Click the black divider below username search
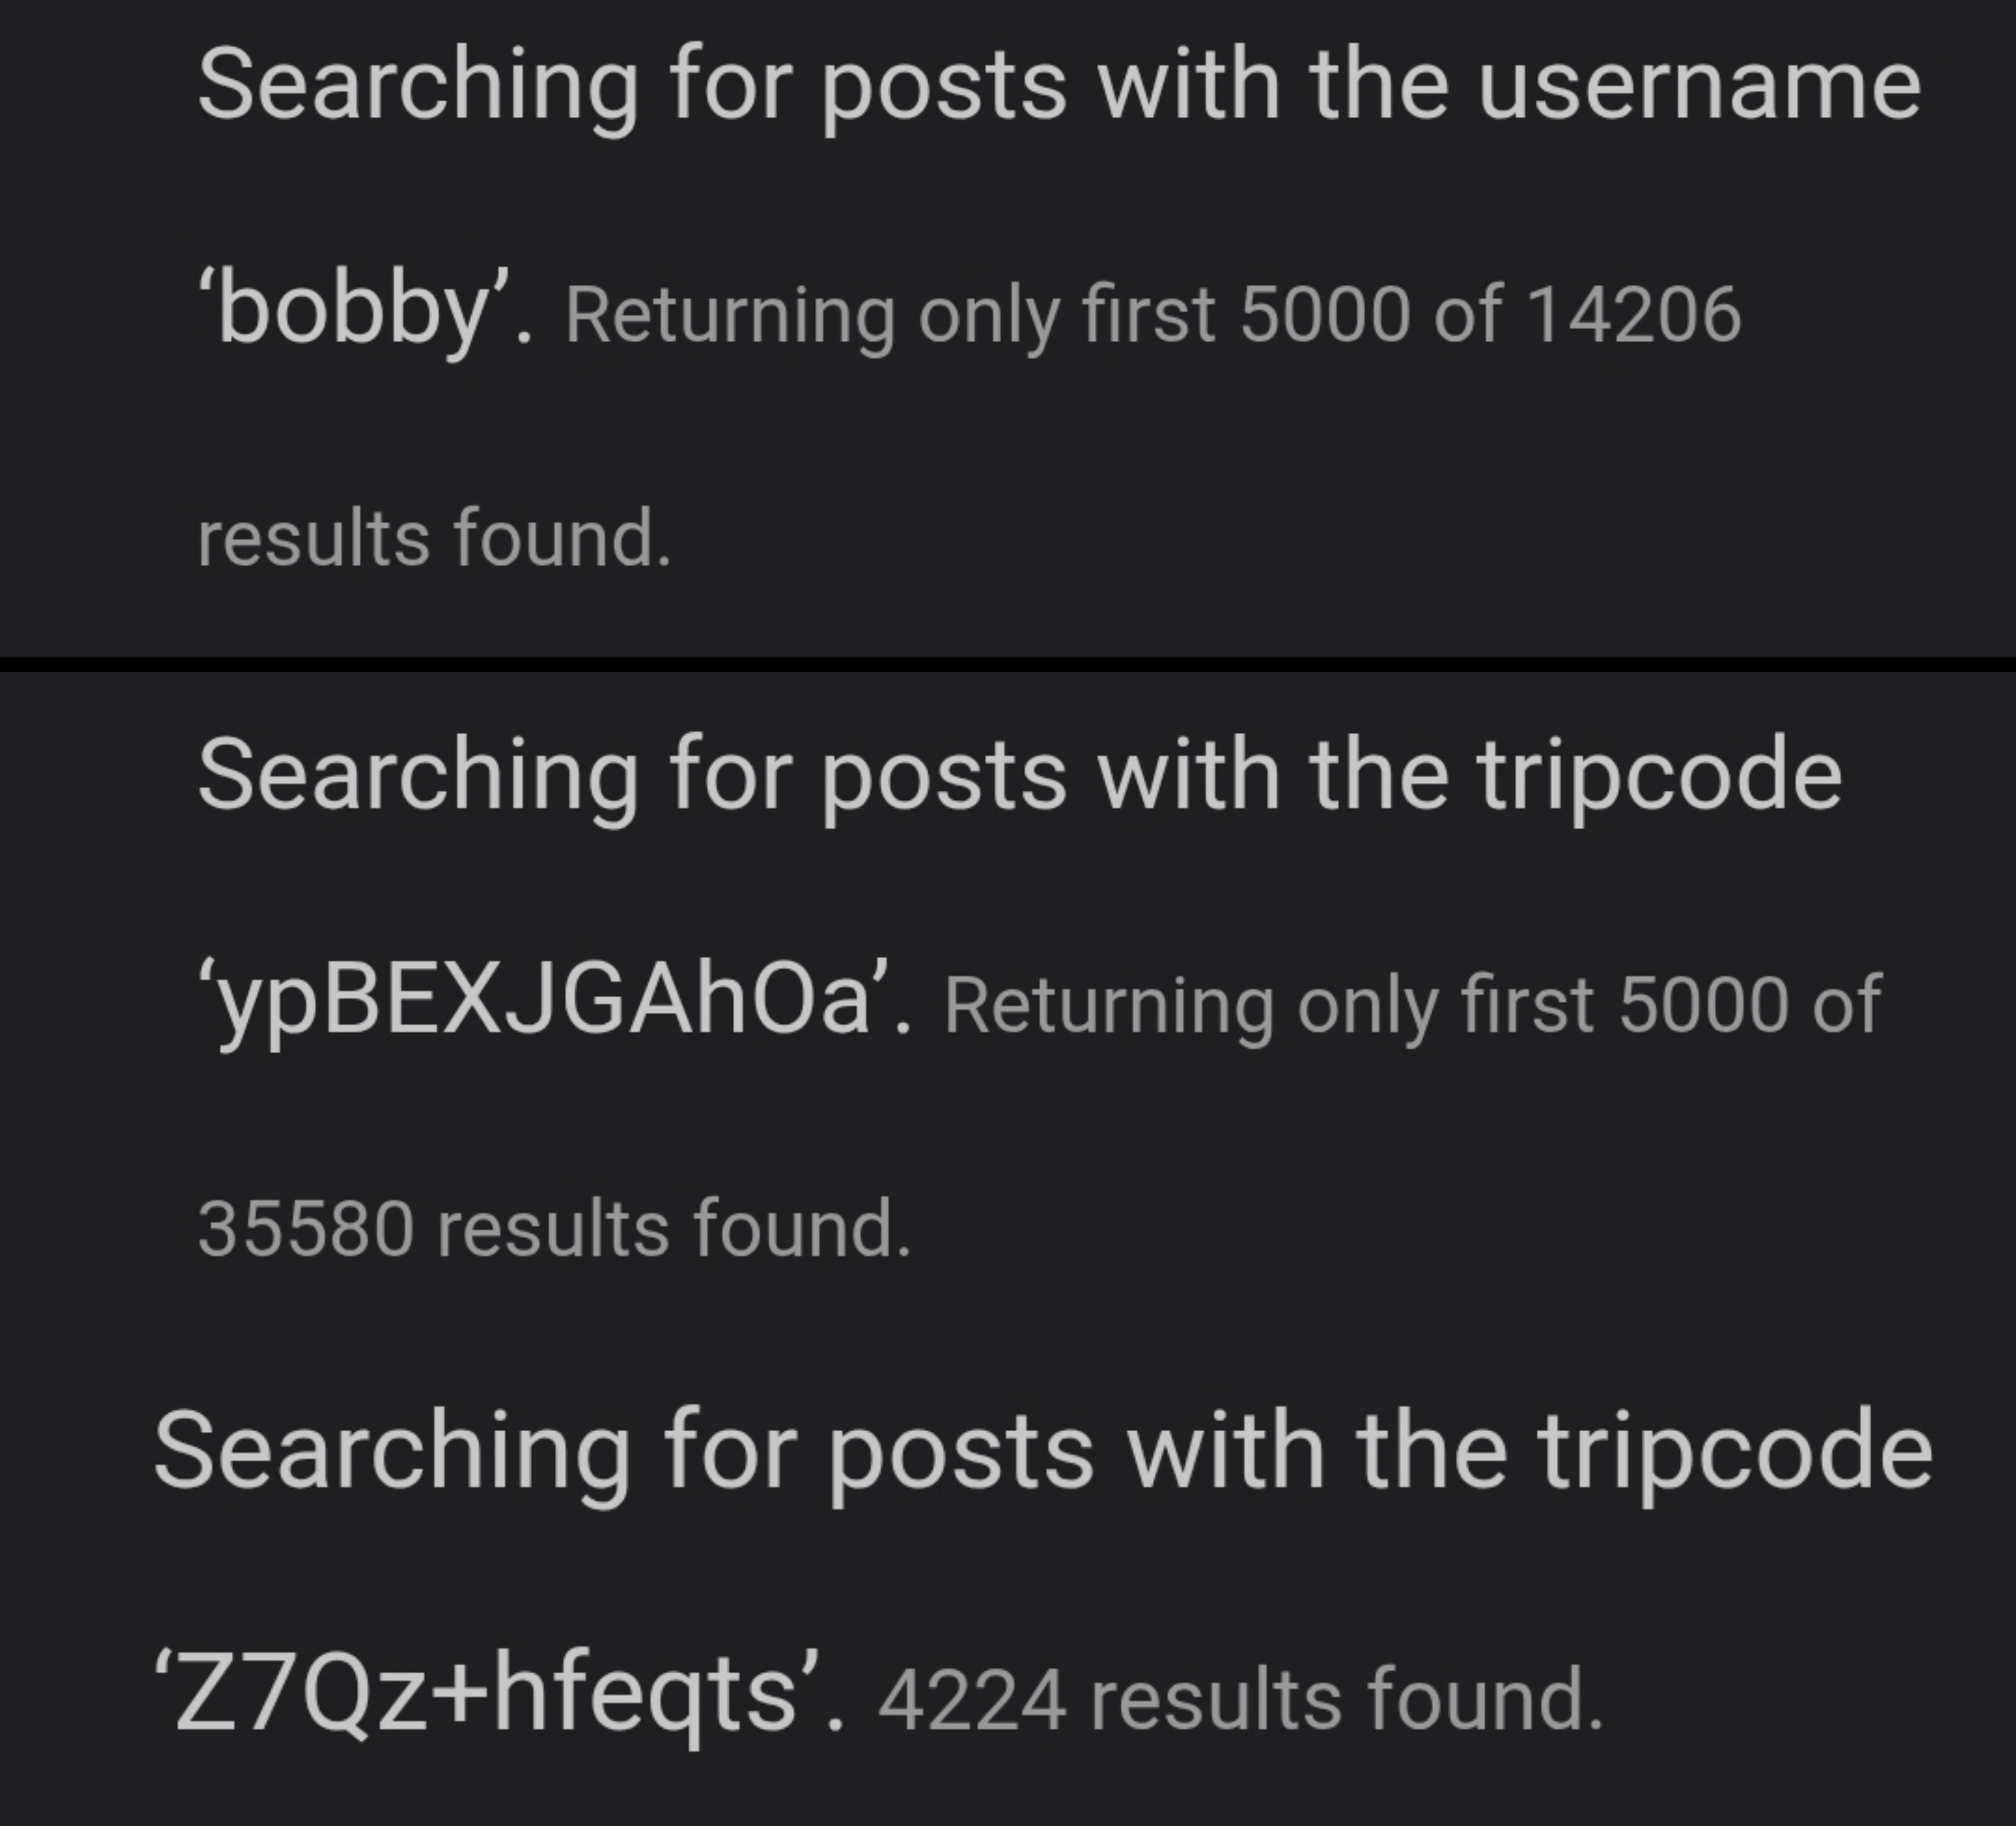The width and height of the screenshot is (2016, 1826). pyautogui.click(x=1008, y=664)
